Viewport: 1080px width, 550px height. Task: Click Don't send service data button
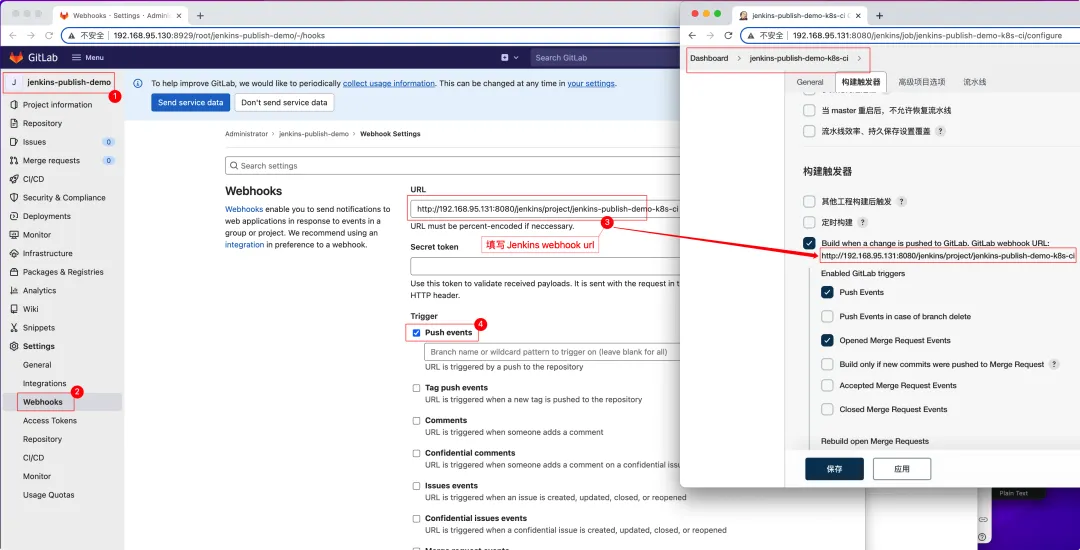(x=284, y=103)
